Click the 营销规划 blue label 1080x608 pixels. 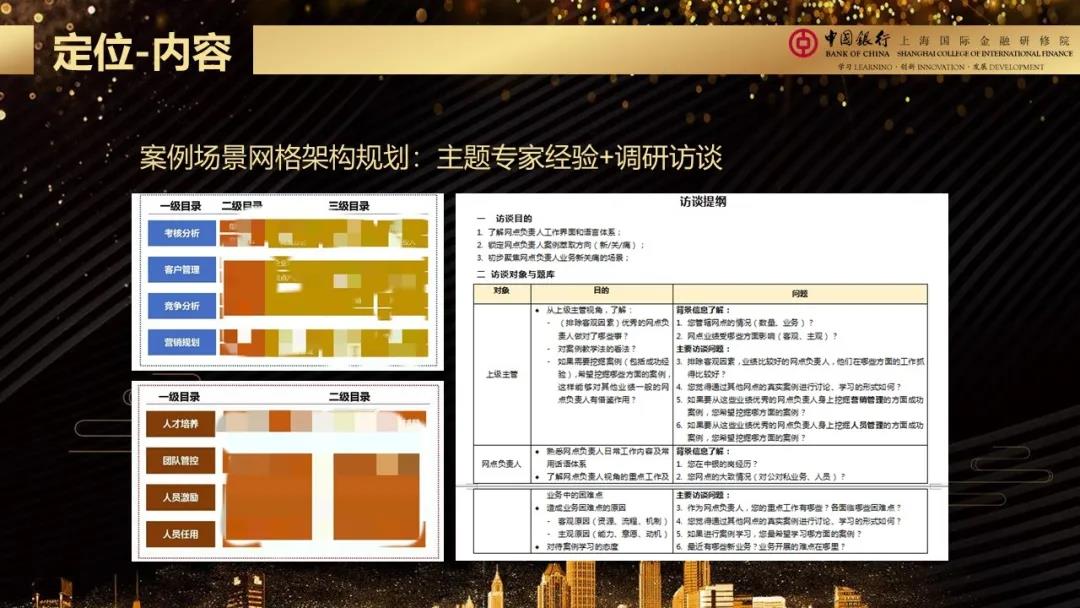[x=175, y=342]
